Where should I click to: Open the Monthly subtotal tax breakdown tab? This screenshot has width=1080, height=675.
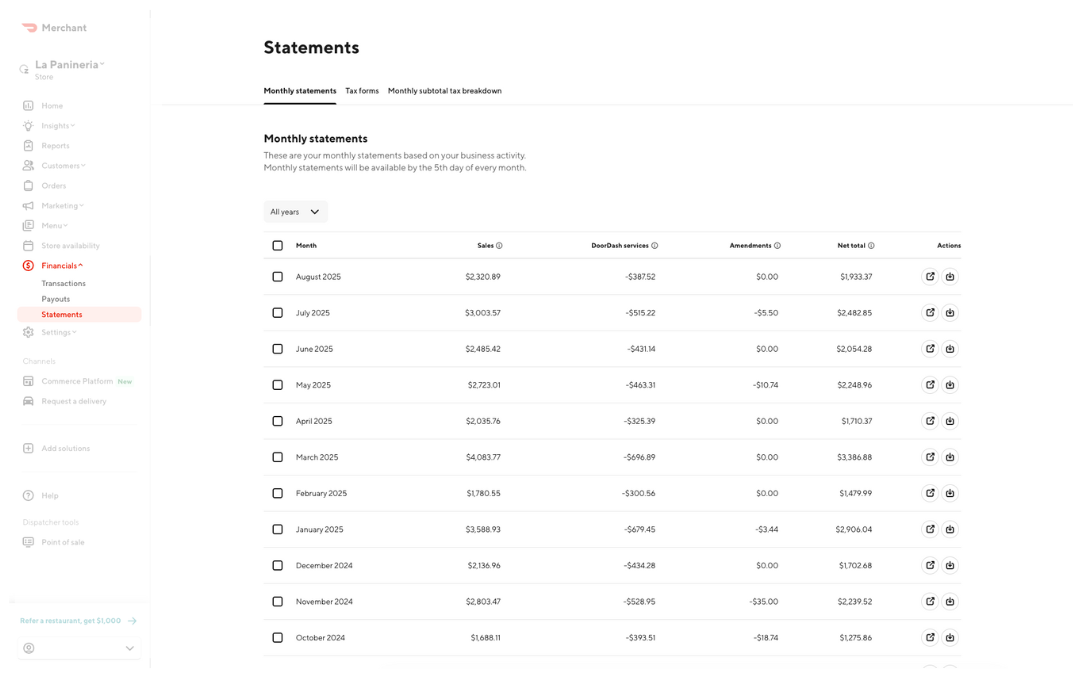click(x=445, y=90)
